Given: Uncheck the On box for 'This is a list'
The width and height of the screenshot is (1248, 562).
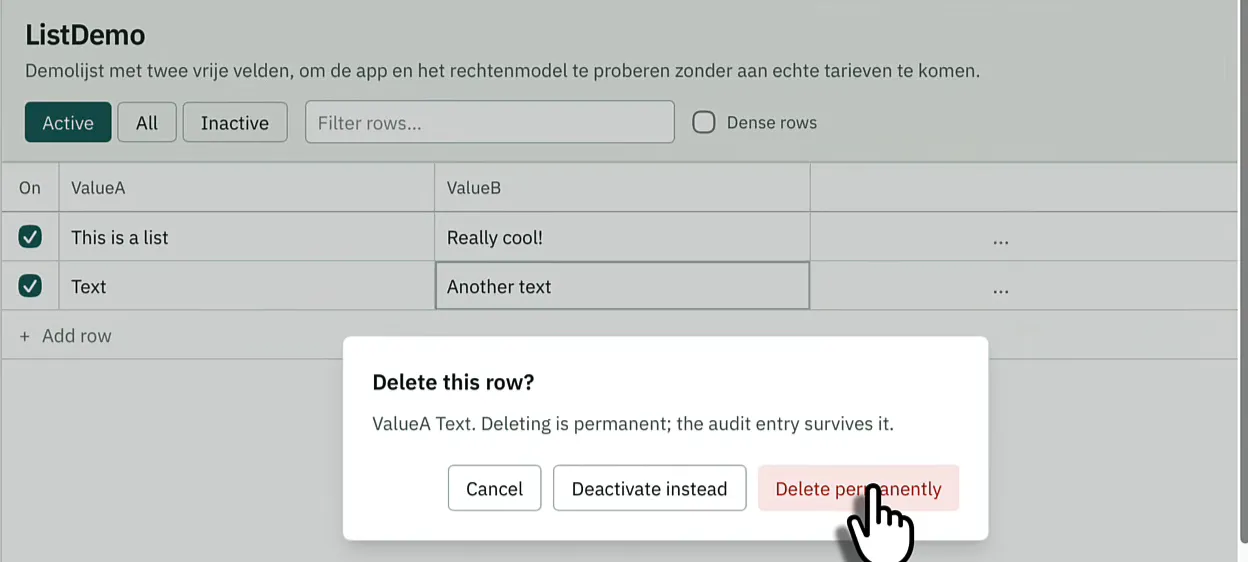Looking at the screenshot, I should (x=30, y=237).
